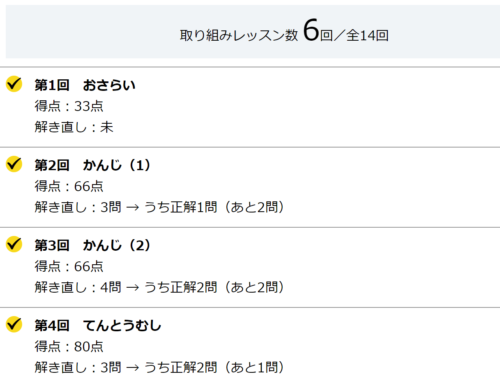Click the 解き直し：未 status text

pos(74,127)
